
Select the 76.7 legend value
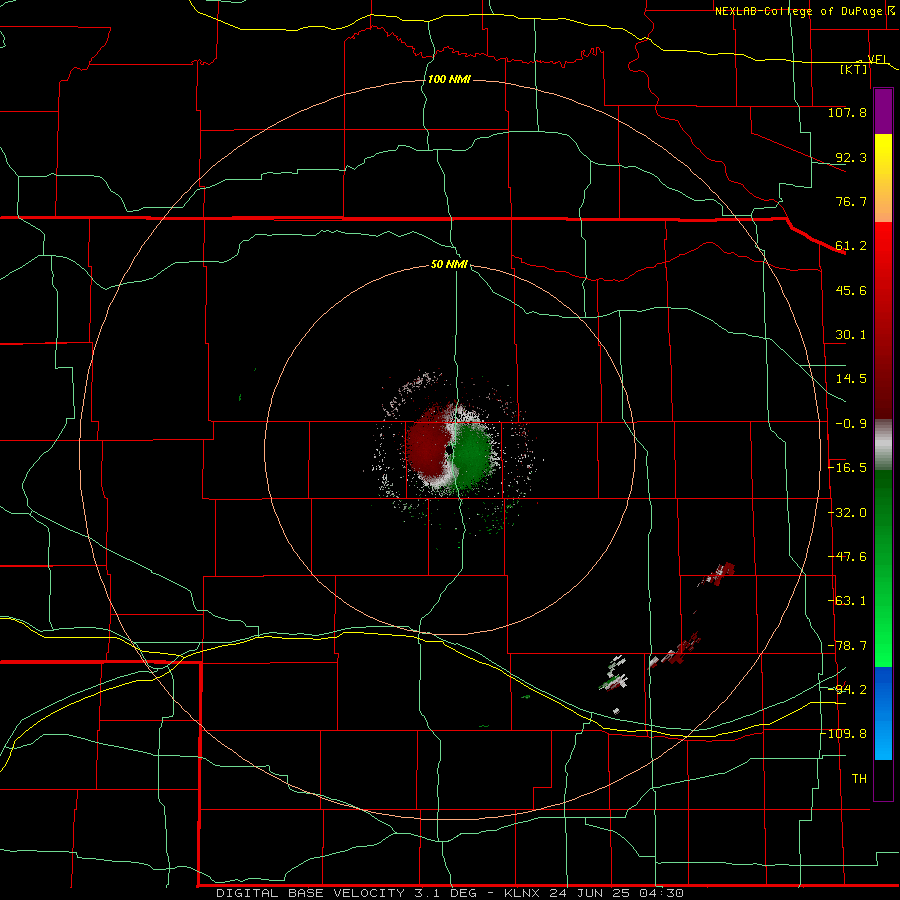point(851,201)
